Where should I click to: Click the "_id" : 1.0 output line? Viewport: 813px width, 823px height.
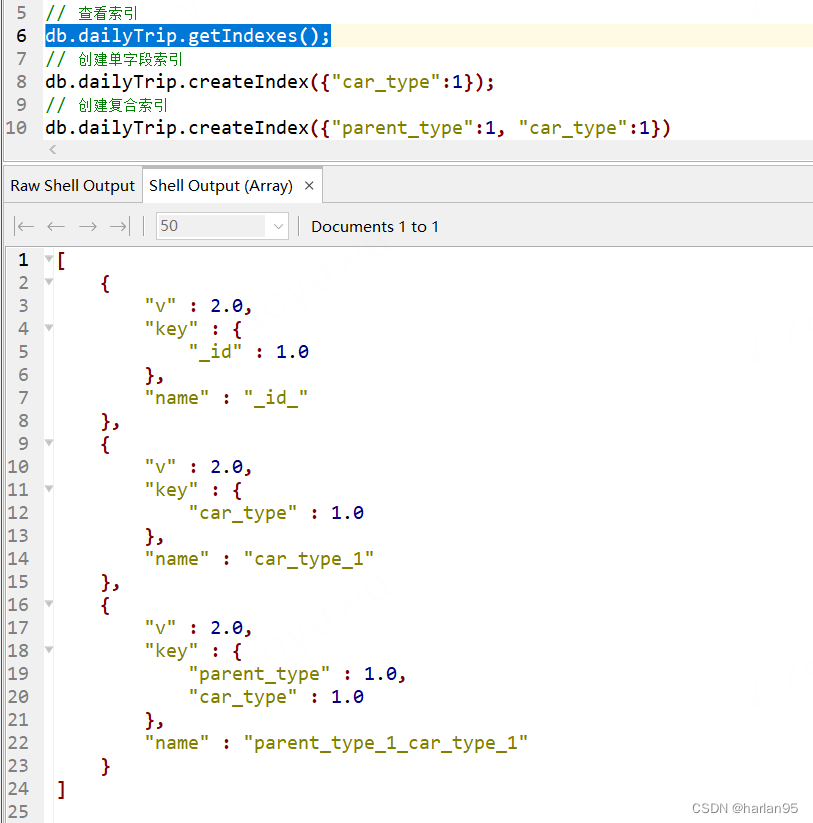coord(249,352)
